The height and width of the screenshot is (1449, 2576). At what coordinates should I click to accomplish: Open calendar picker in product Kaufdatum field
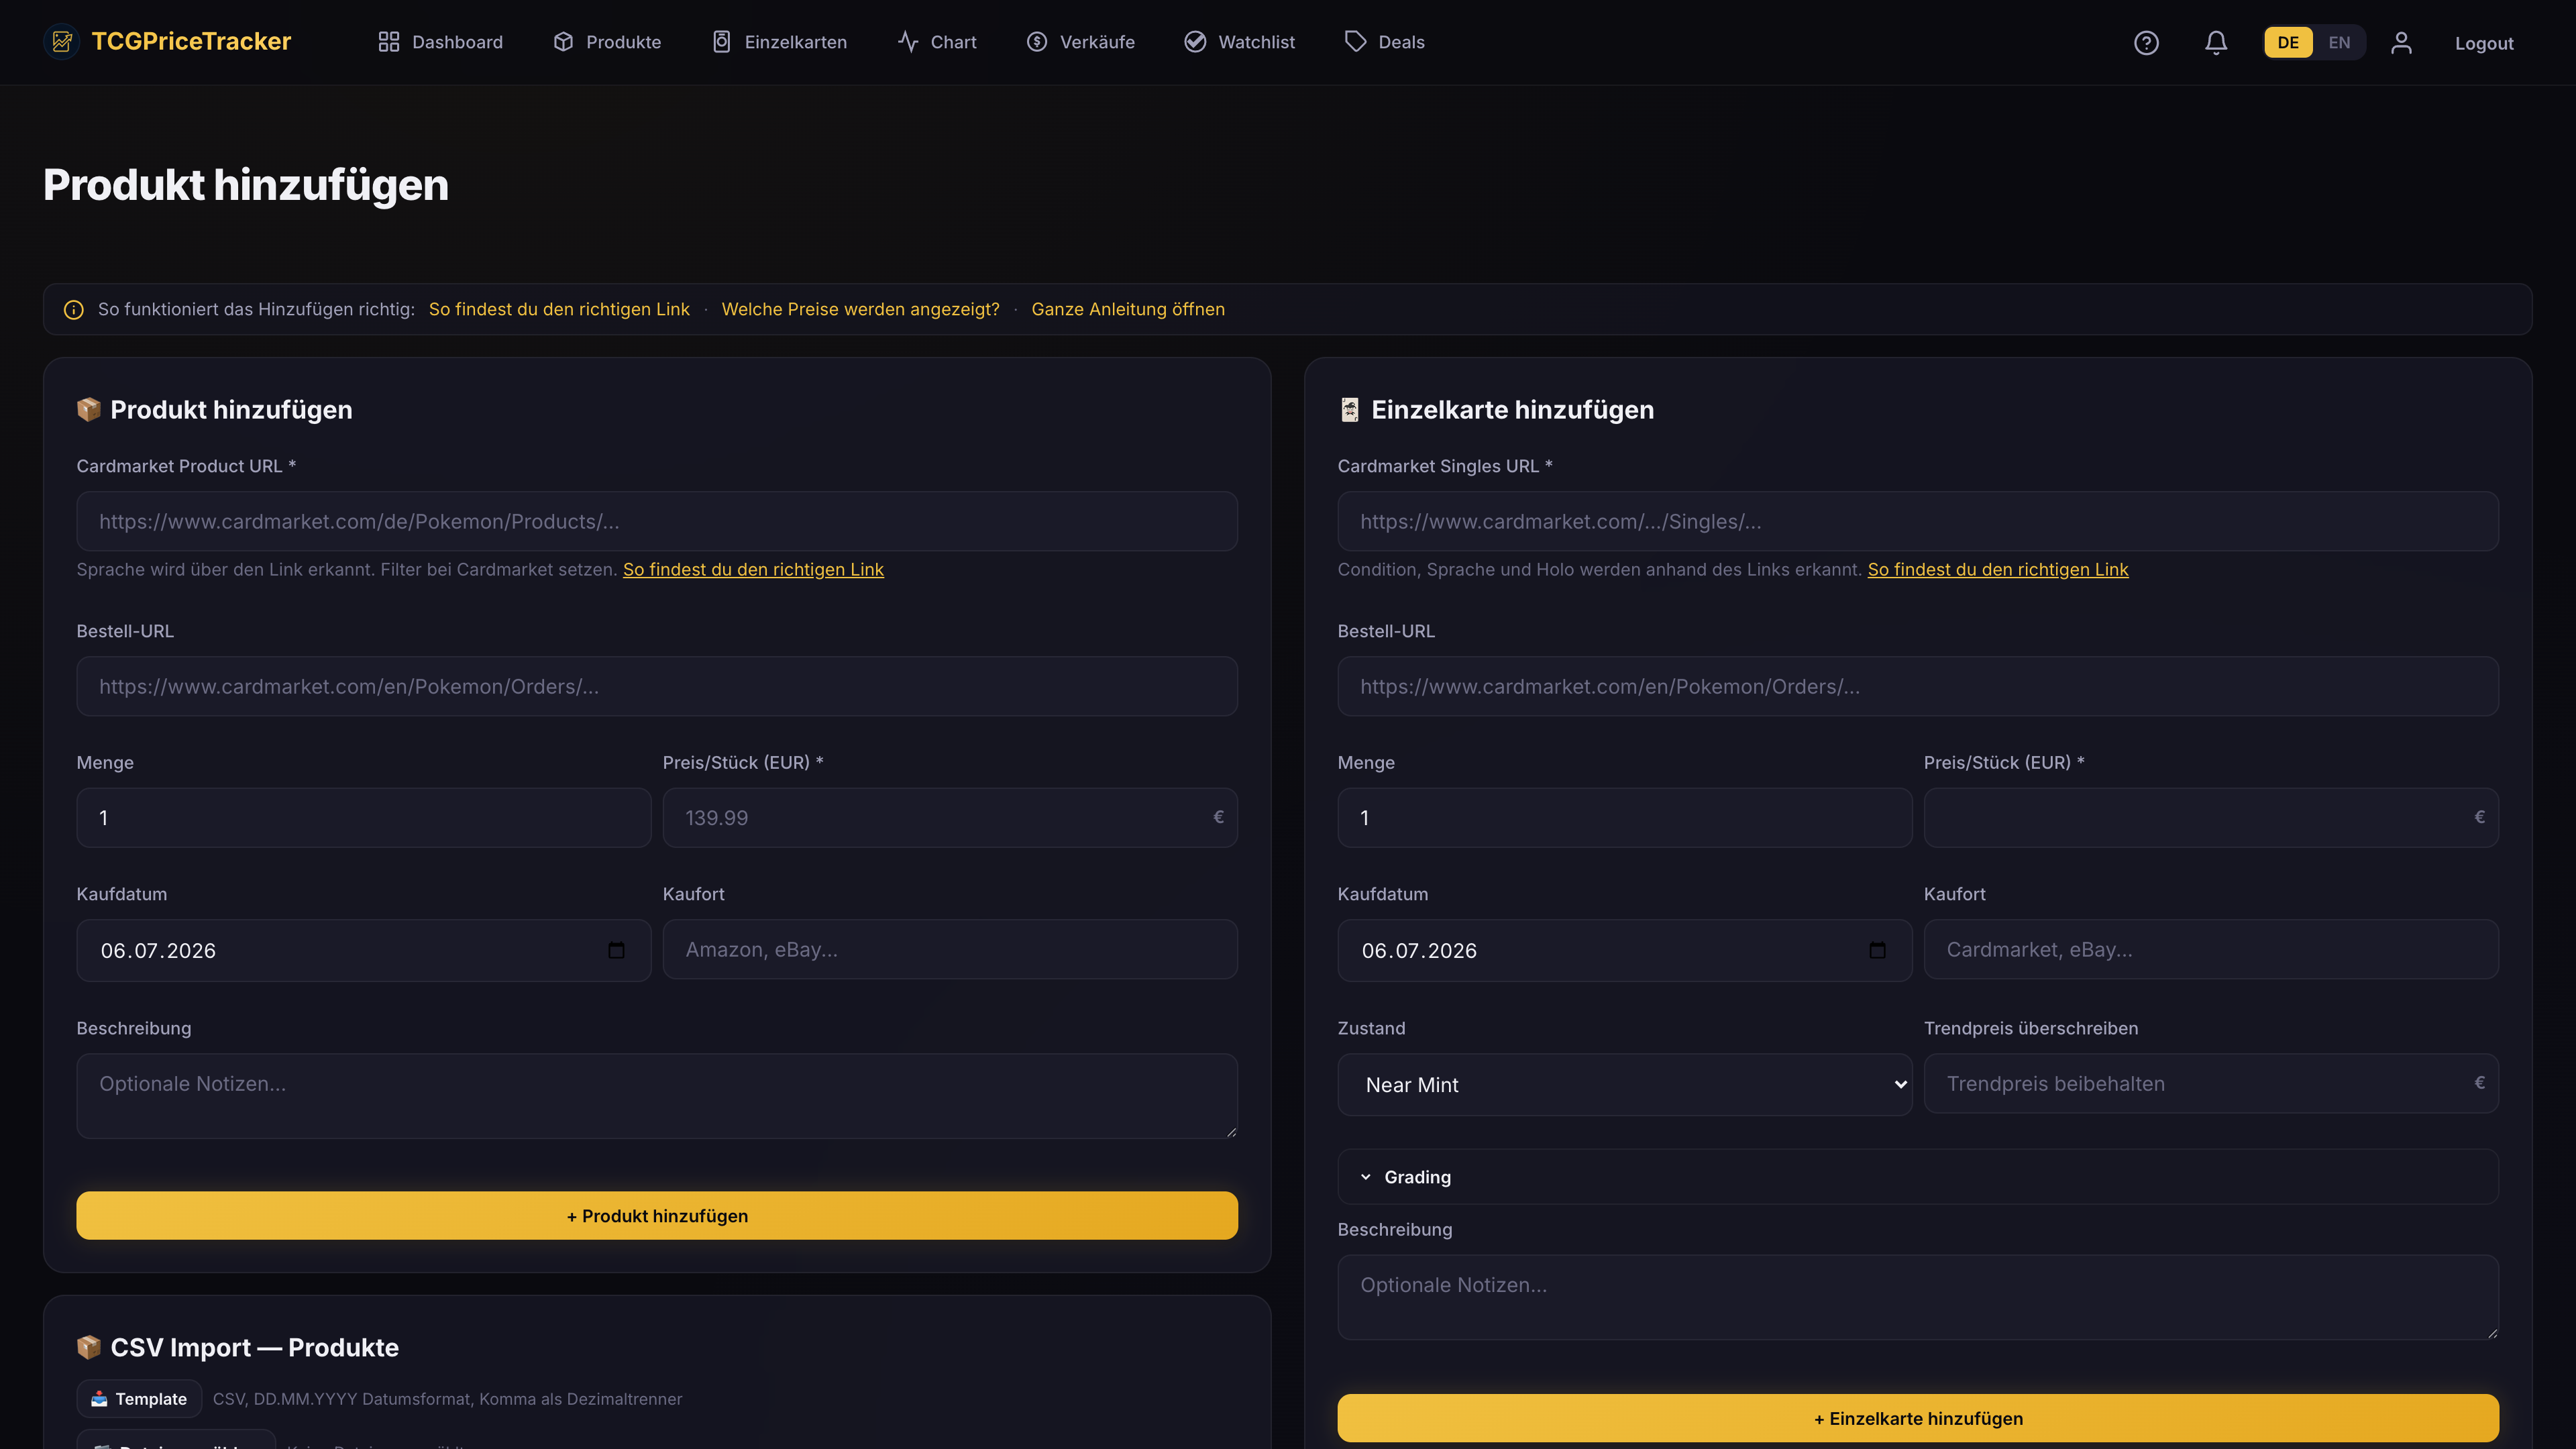coord(616,950)
